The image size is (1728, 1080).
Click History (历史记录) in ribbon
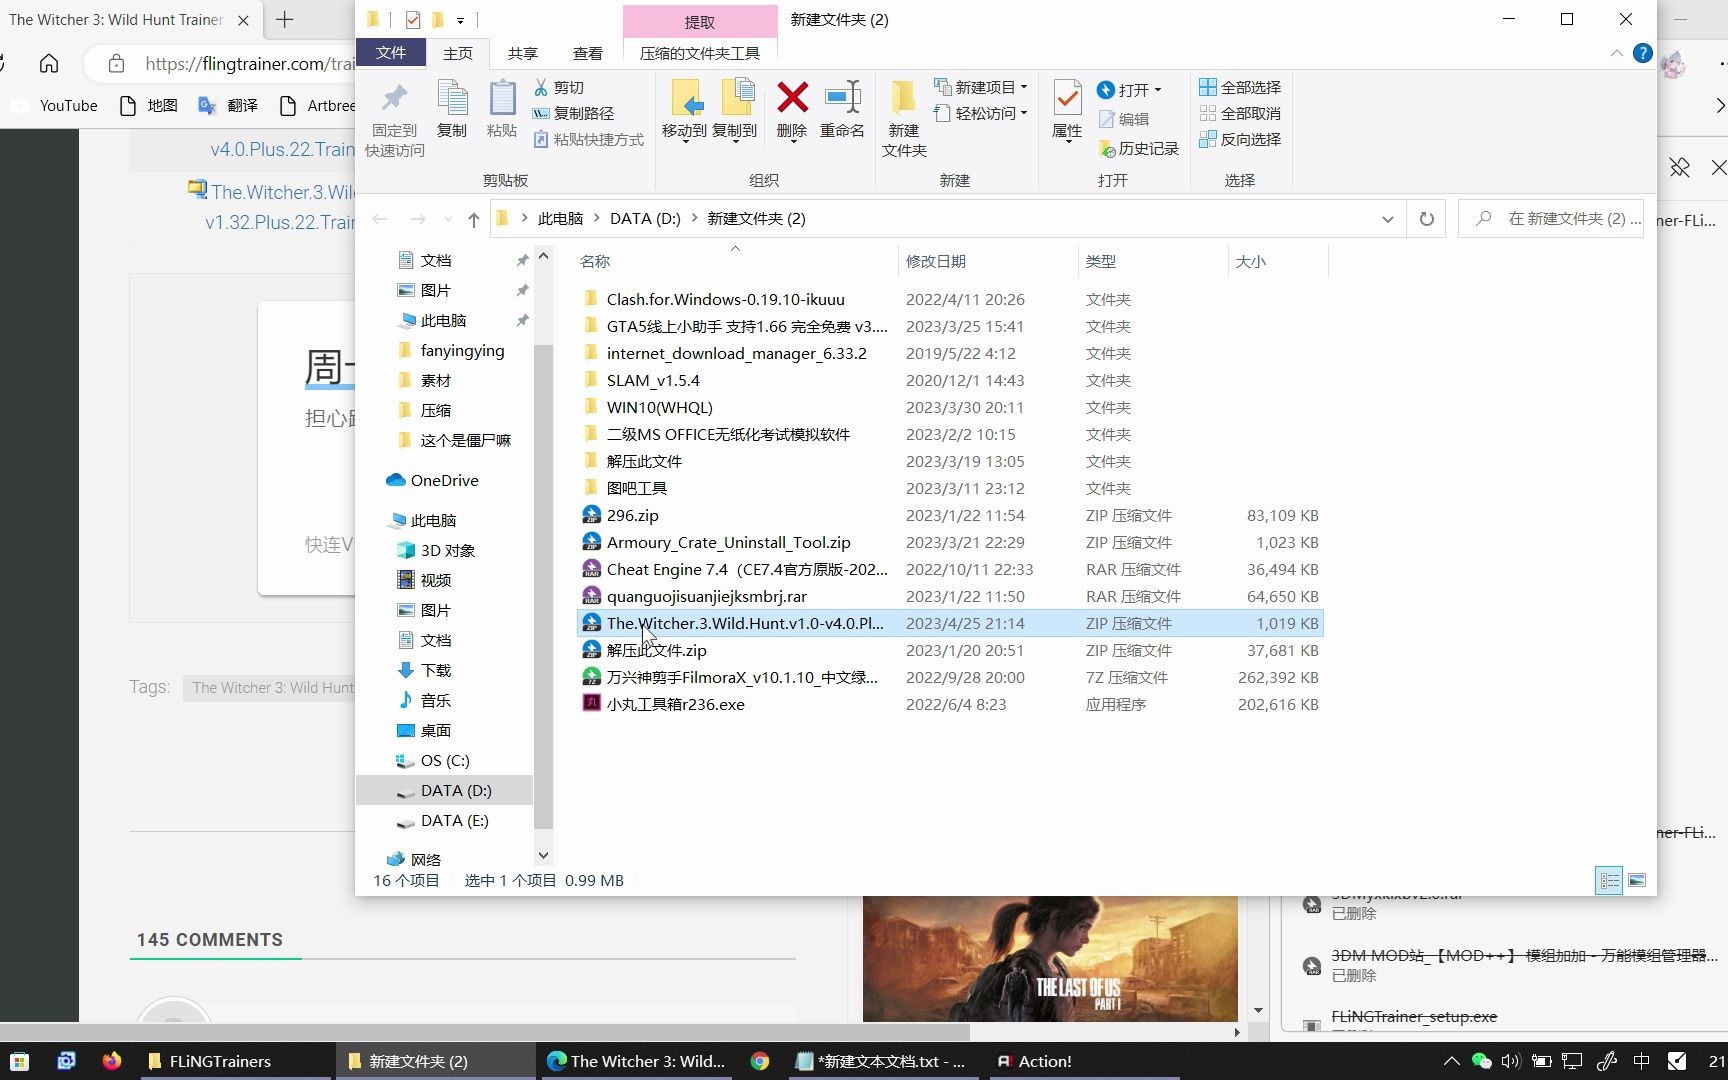[x=1139, y=149]
